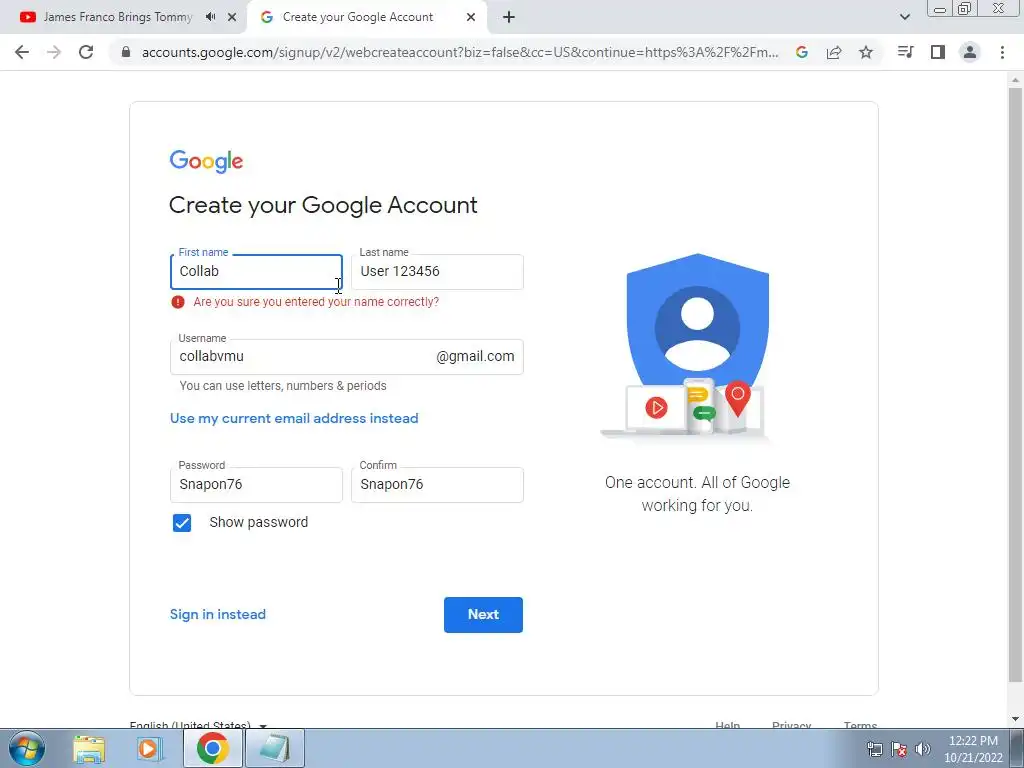1024x768 pixels.
Task: Click the 'Create your Google Account' heading
Action: 323,205
